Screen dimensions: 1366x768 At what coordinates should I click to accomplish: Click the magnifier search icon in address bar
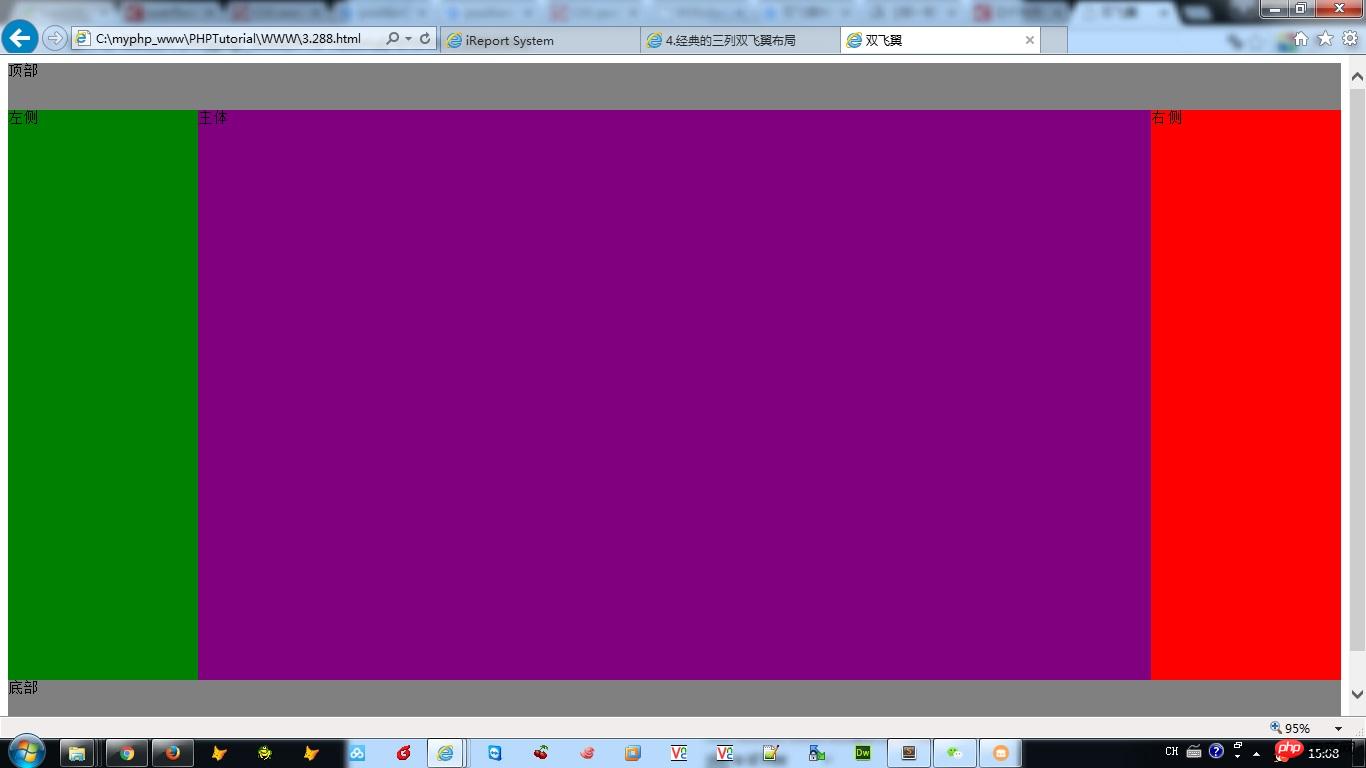[x=392, y=39]
